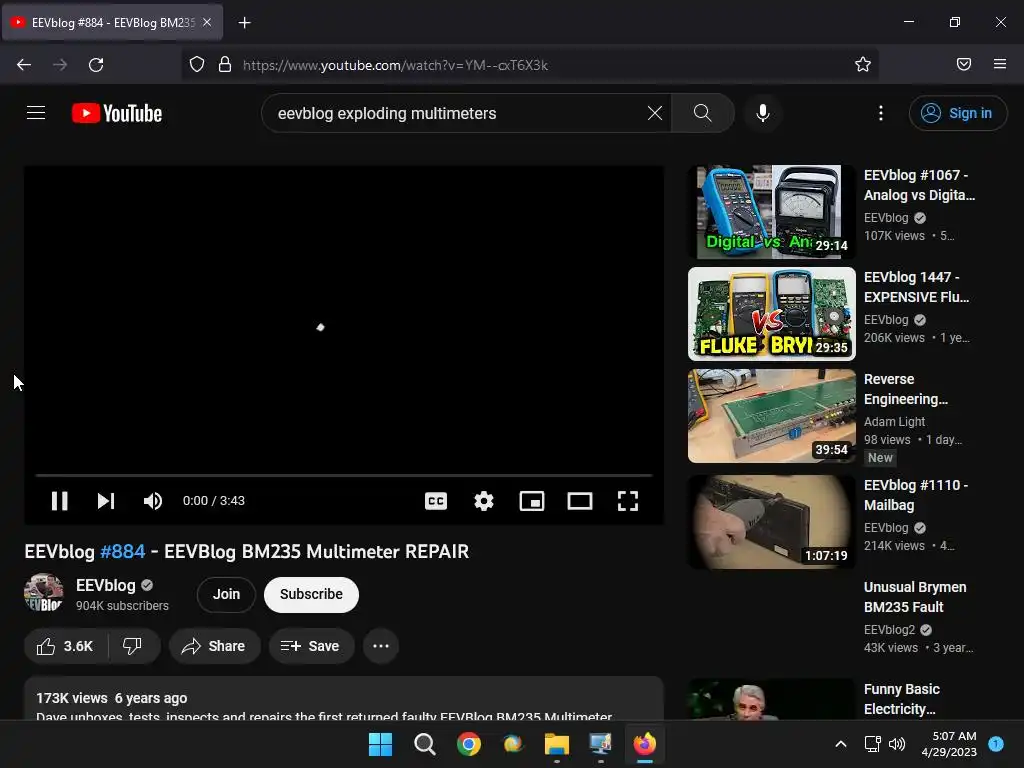This screenshot has height=768, width=1024.
Task: Show hidden system tray icons
Action: click(x=840, y=744)
